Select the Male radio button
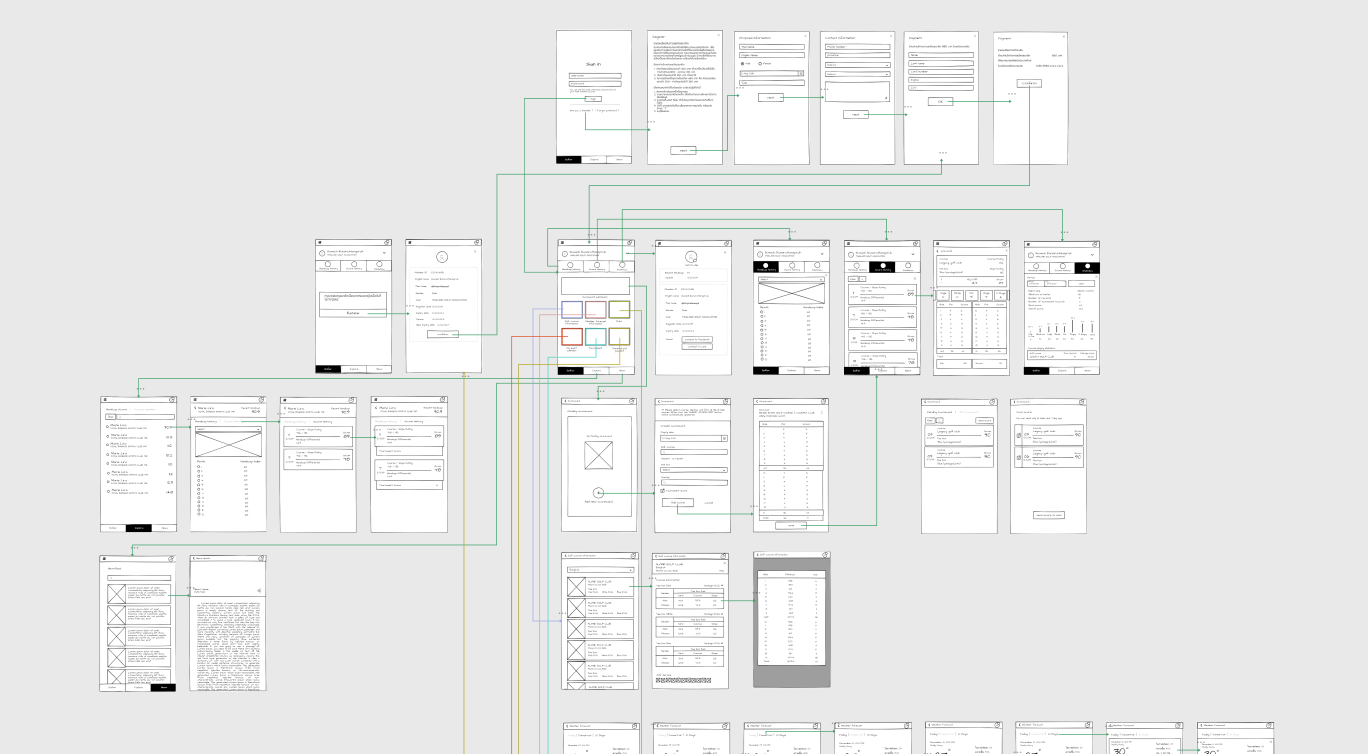This screenshot has height=754, width=1368. [742, 63]
